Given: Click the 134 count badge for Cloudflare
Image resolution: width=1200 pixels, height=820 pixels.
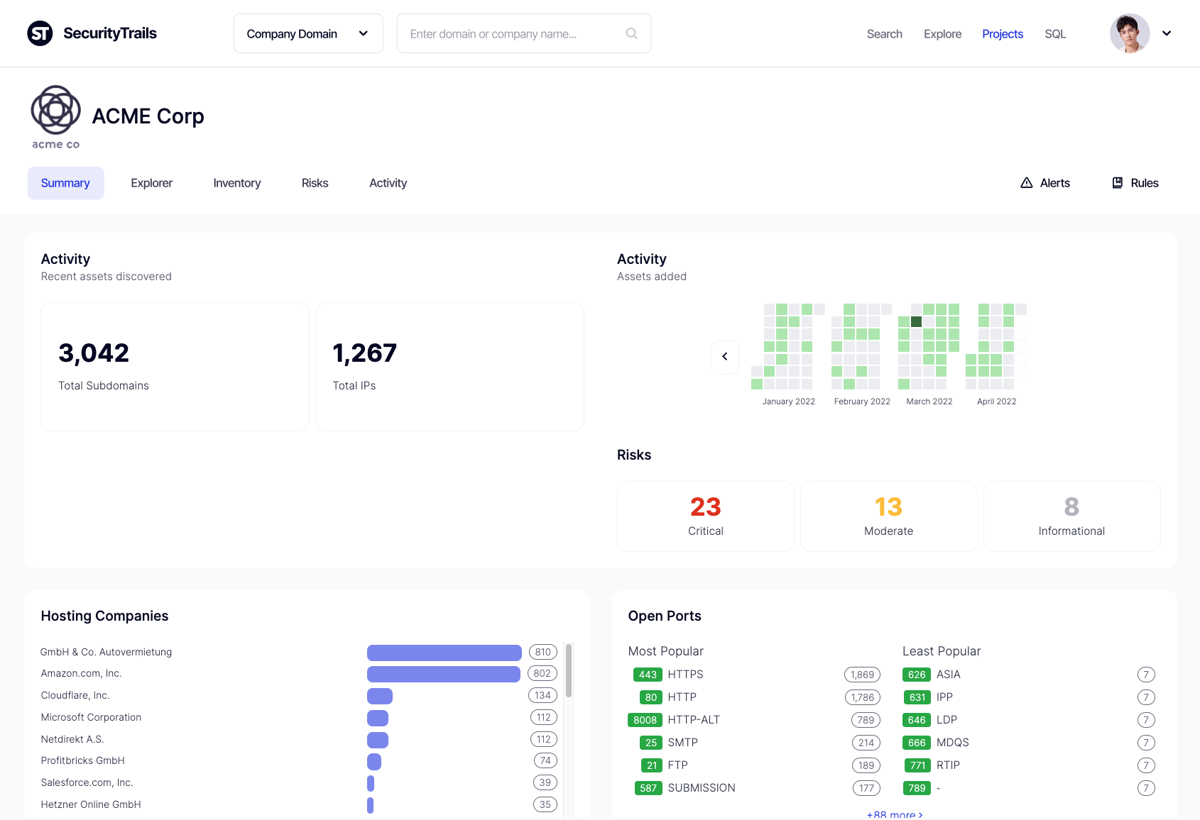Looking at the screenshot, I should [x=543, y=695].
